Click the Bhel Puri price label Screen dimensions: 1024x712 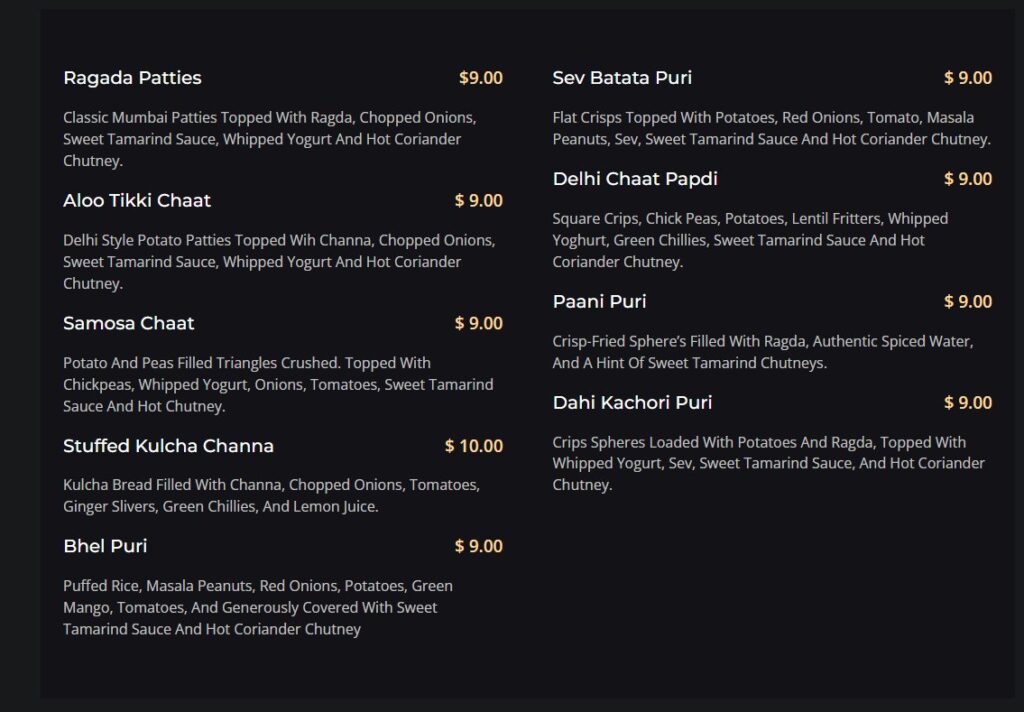(x=479, y=546)
